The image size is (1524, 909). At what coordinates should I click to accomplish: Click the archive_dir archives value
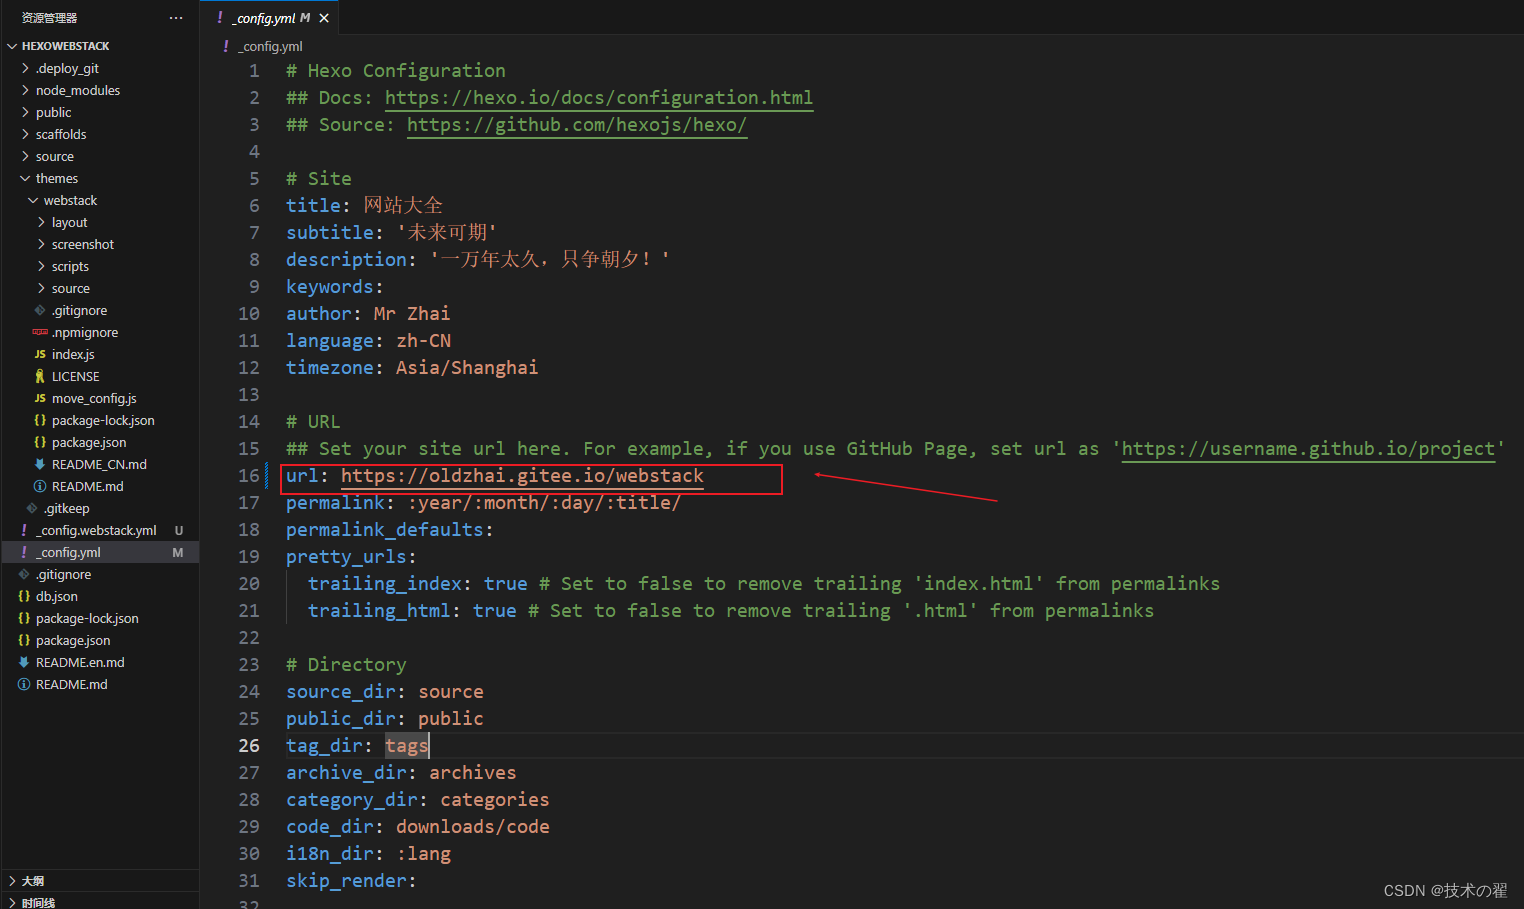473,772
